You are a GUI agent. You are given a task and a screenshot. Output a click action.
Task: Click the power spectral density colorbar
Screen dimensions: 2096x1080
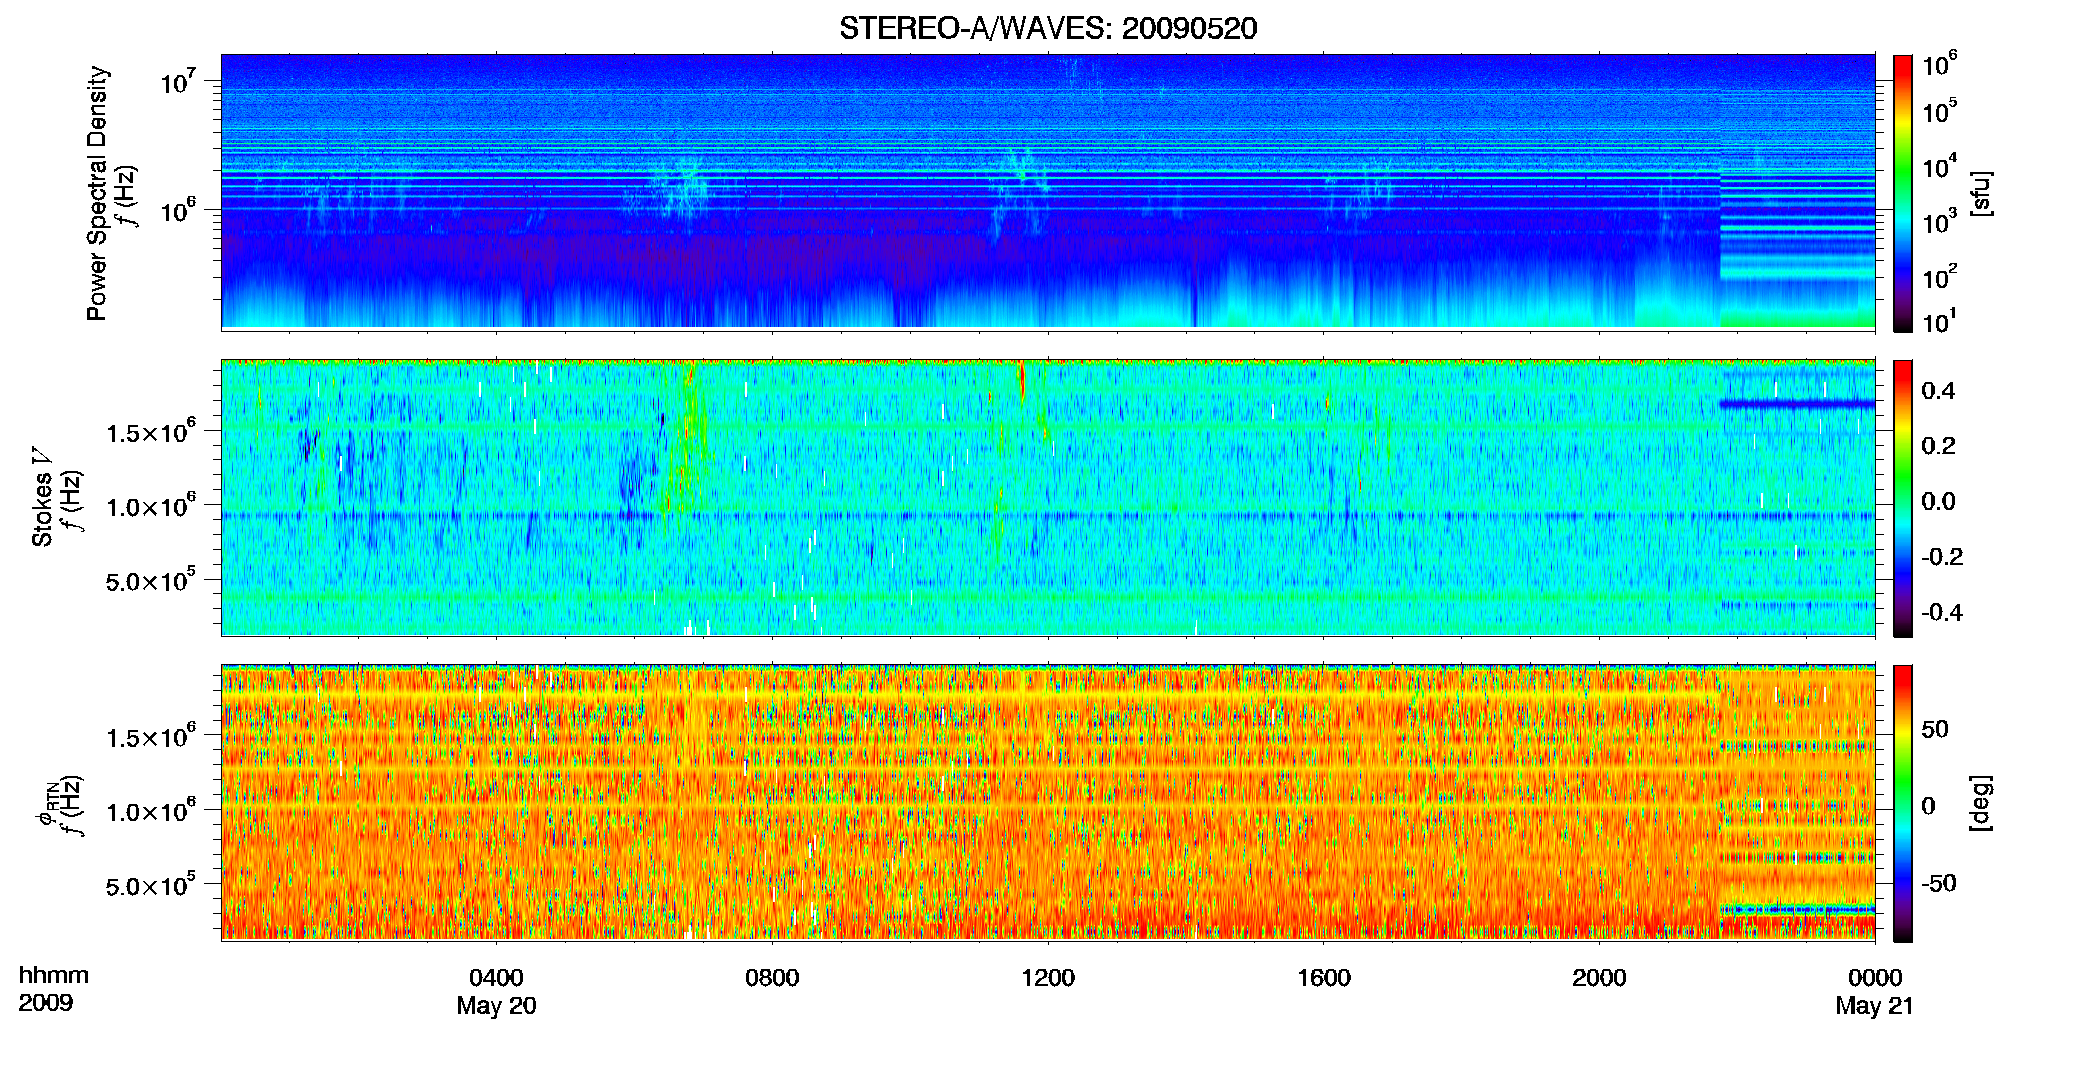tap(1902, 193)
